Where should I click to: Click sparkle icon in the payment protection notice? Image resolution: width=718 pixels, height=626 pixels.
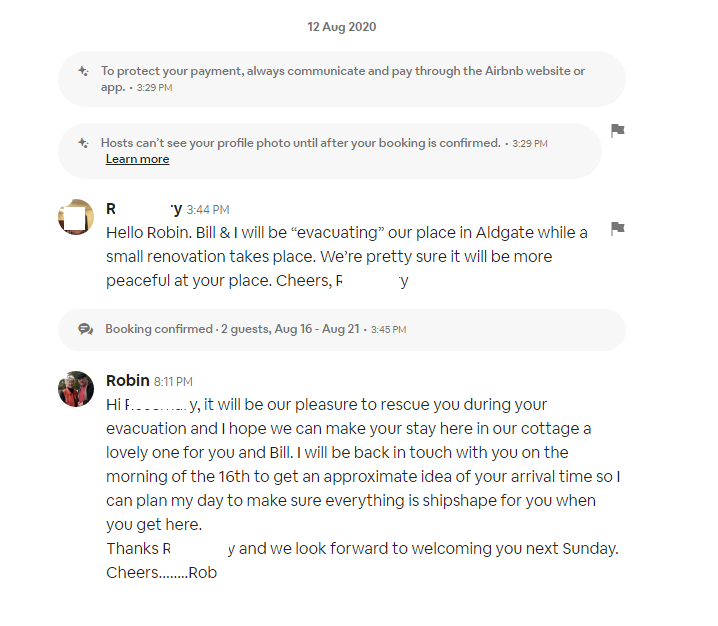(x=84, y=71)
